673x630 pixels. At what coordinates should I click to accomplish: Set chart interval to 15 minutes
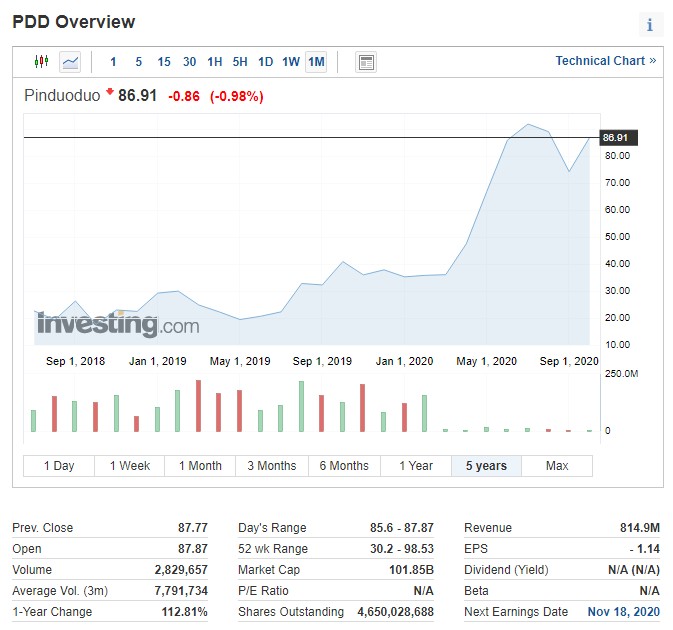[x=164, y=62]
